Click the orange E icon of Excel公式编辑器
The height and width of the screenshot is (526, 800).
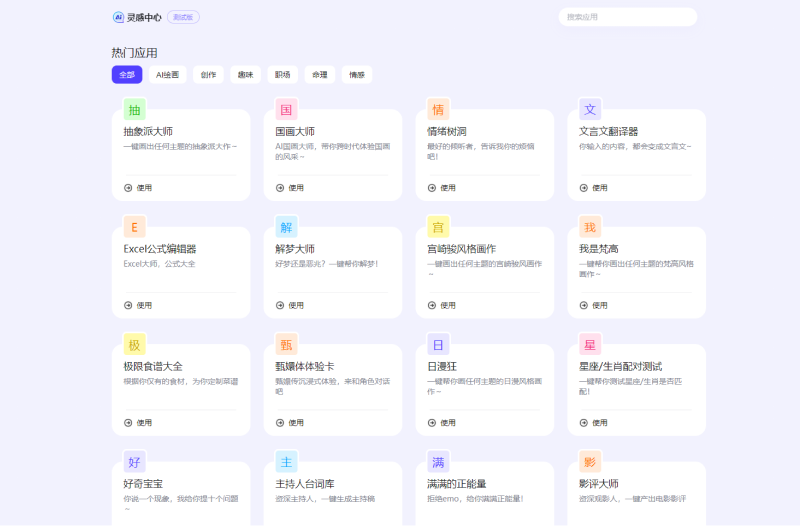[135, 227]
